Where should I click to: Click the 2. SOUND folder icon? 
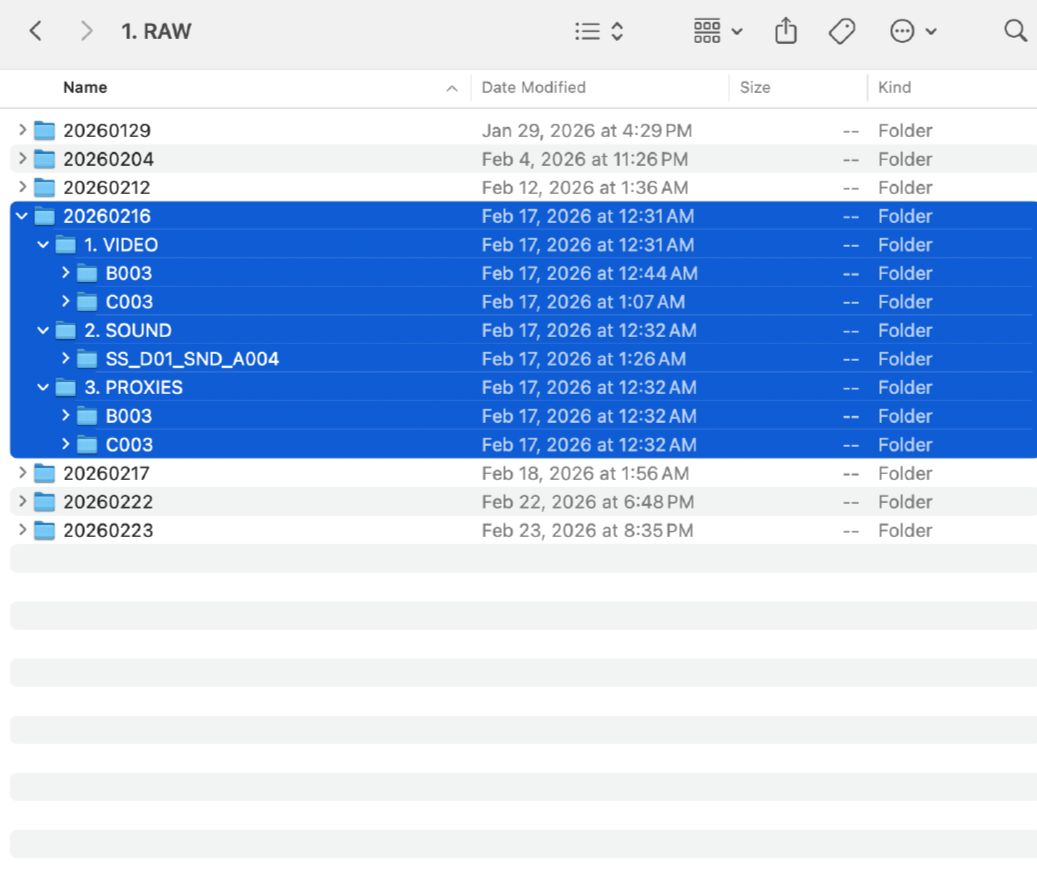65,330
